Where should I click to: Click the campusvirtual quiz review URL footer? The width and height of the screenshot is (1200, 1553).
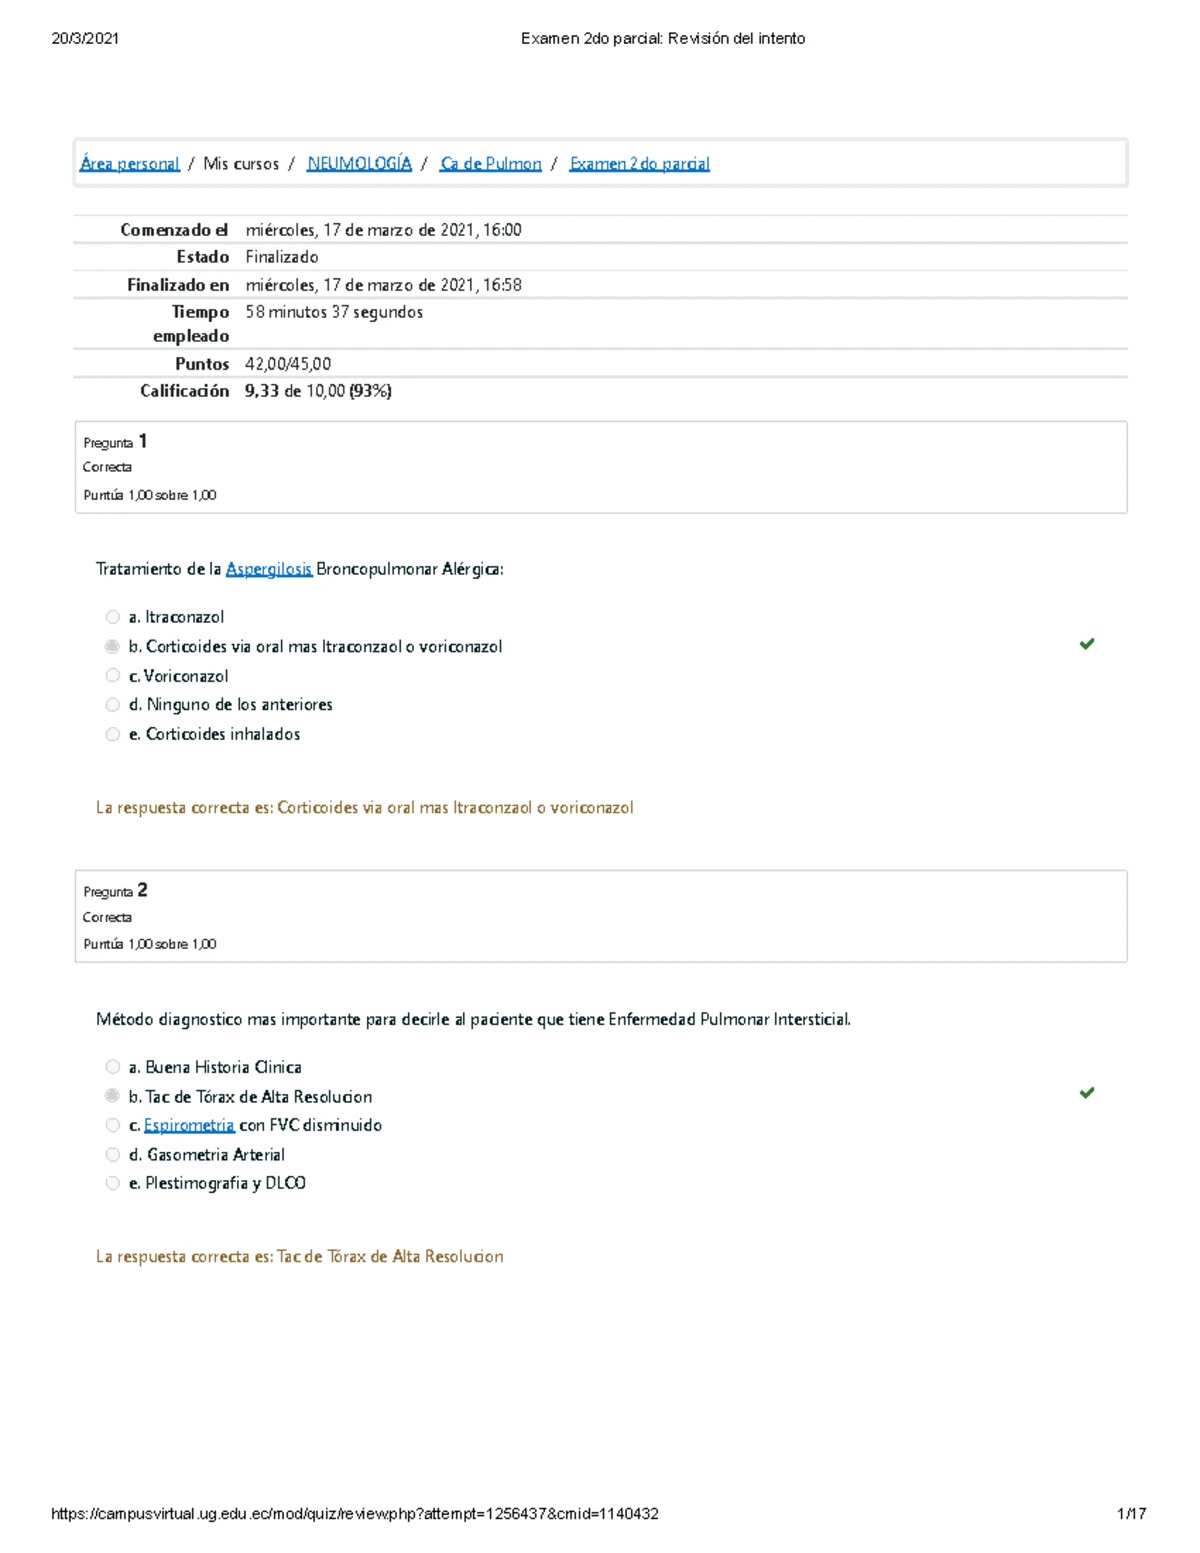click(x=355, y=1514)
